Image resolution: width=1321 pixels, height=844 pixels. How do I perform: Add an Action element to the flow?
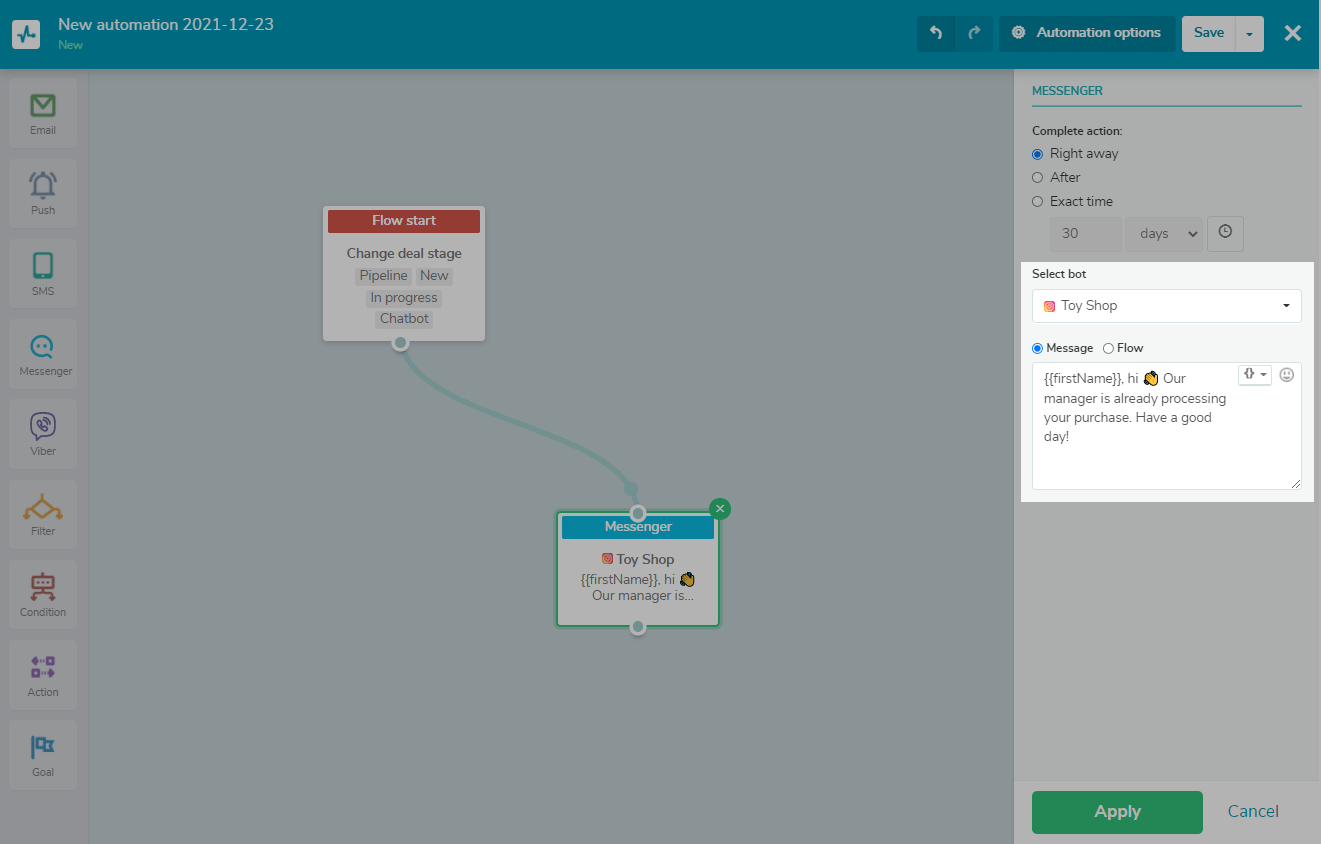(43, 676)
